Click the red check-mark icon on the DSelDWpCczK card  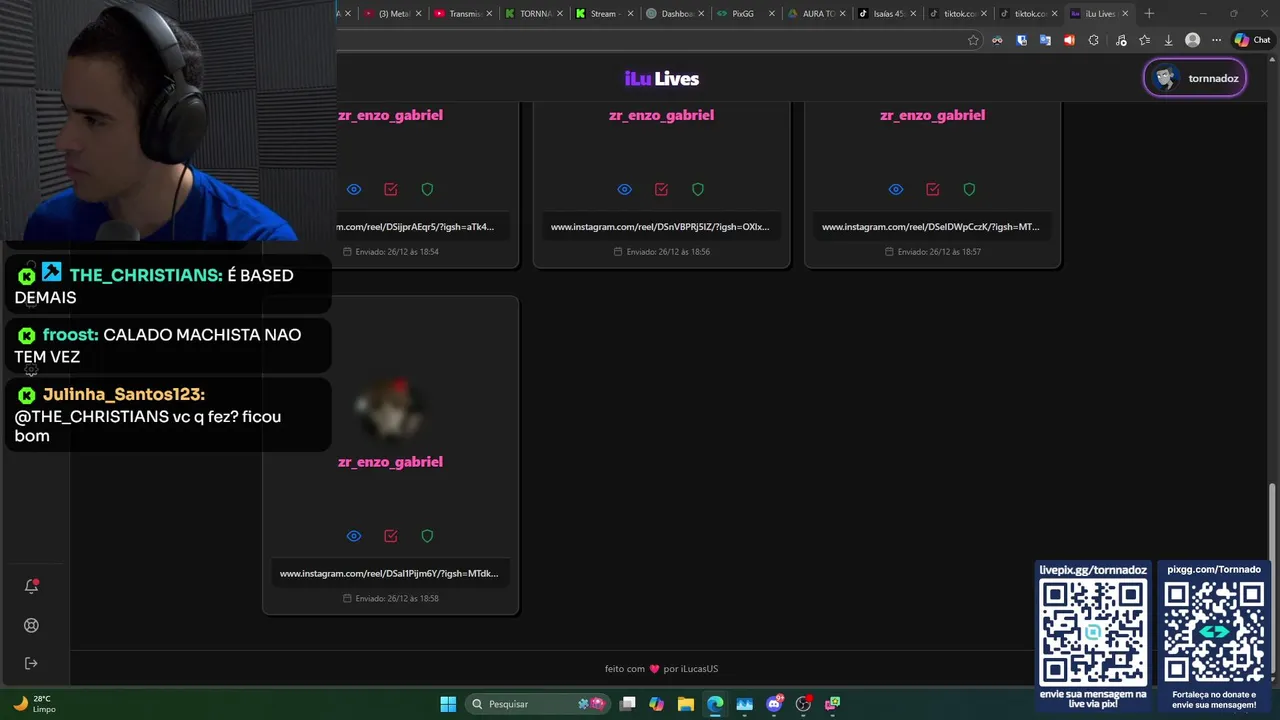[932, 189]
